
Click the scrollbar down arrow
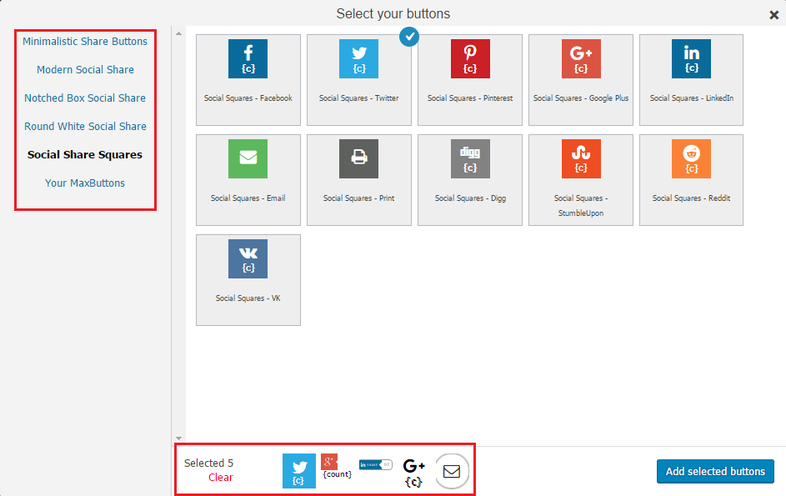click(178, 438)
